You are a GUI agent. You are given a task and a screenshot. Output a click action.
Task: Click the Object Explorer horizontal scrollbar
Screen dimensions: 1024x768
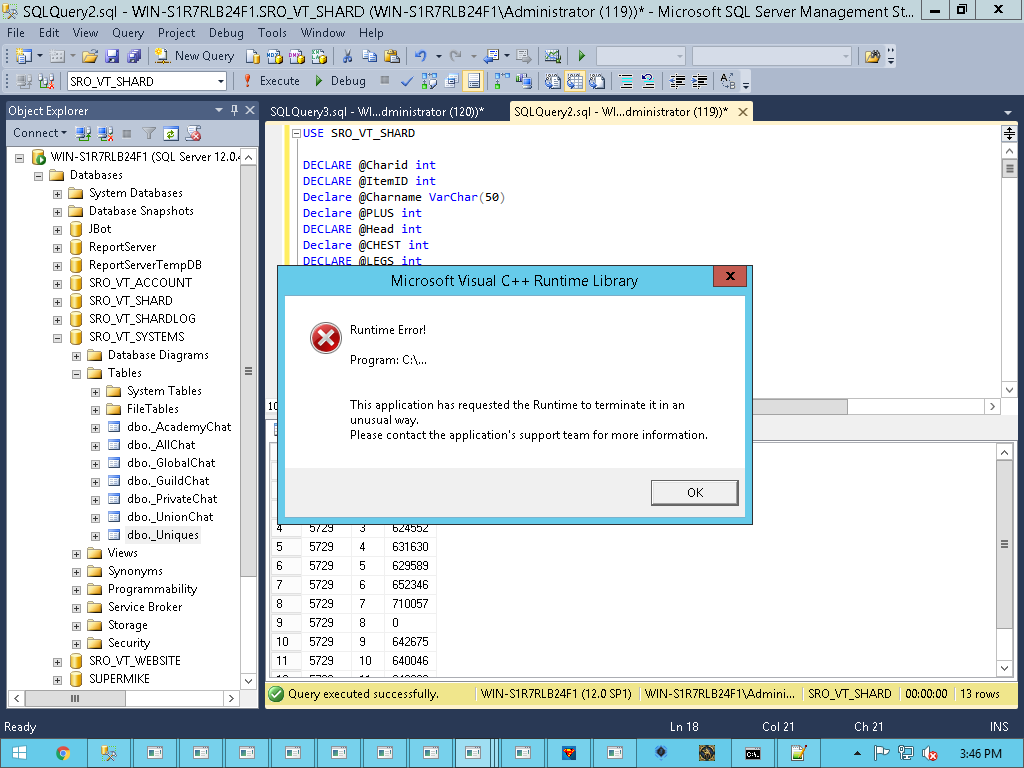coord(123,698)
